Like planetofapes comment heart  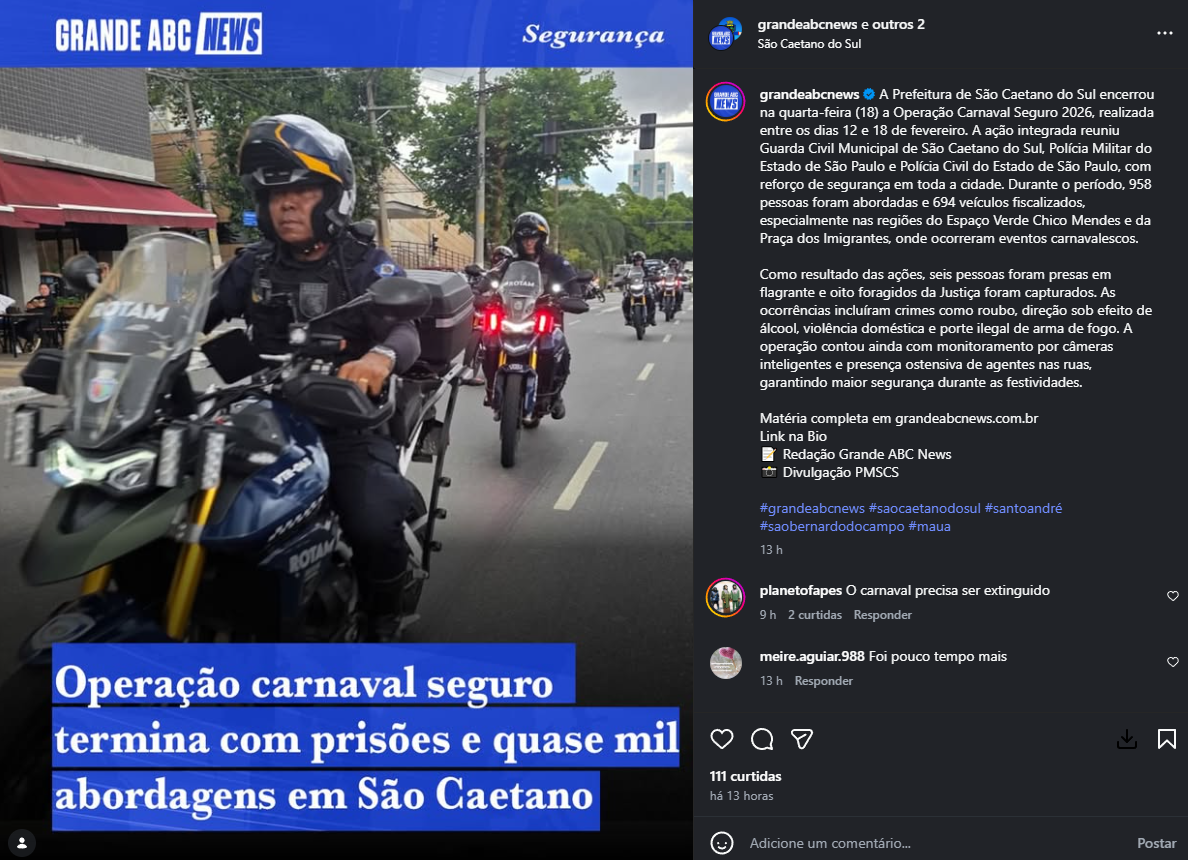pos(1173,596)
